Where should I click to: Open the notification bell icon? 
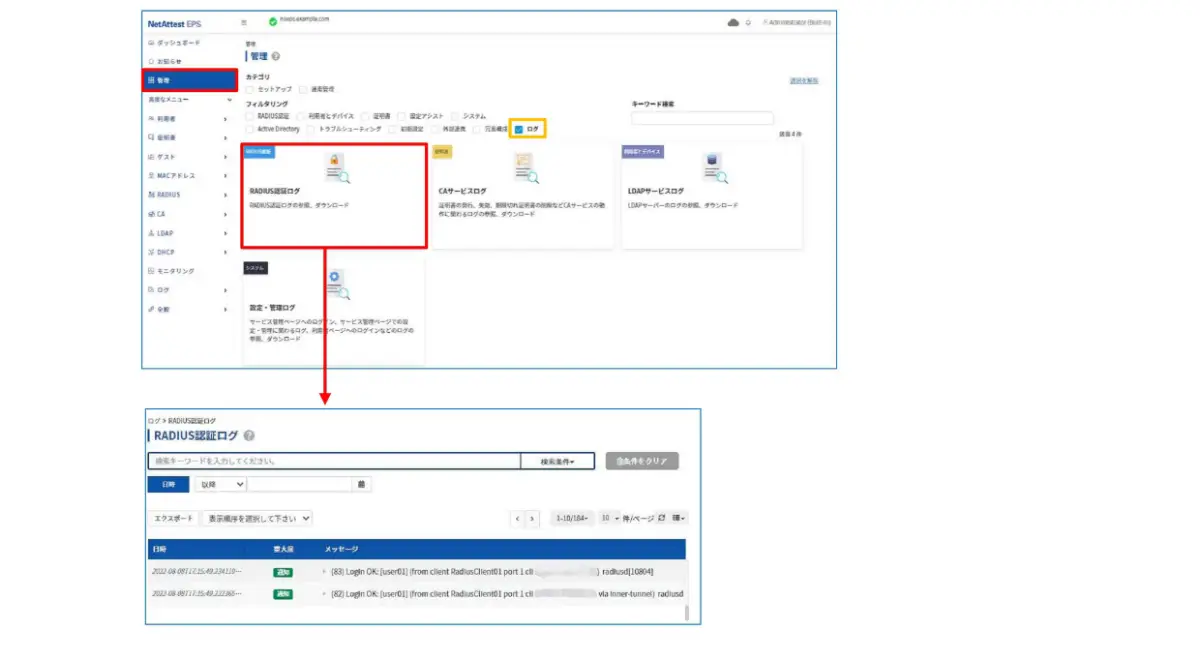click(x=748, y=22)
